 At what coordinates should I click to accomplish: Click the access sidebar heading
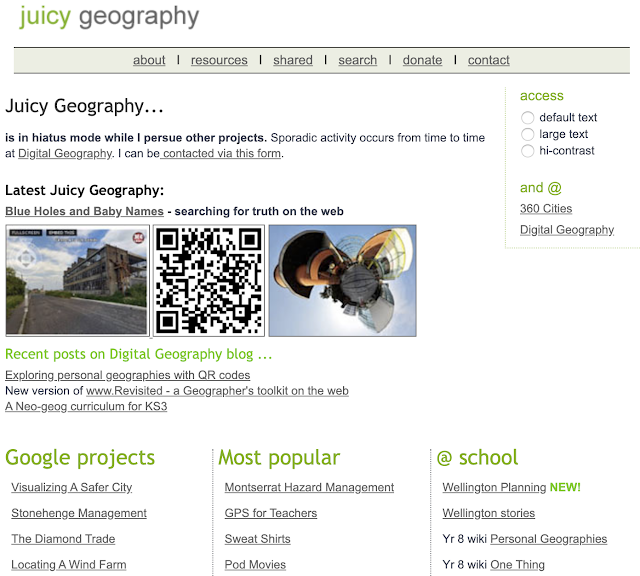tap(542, 96)
